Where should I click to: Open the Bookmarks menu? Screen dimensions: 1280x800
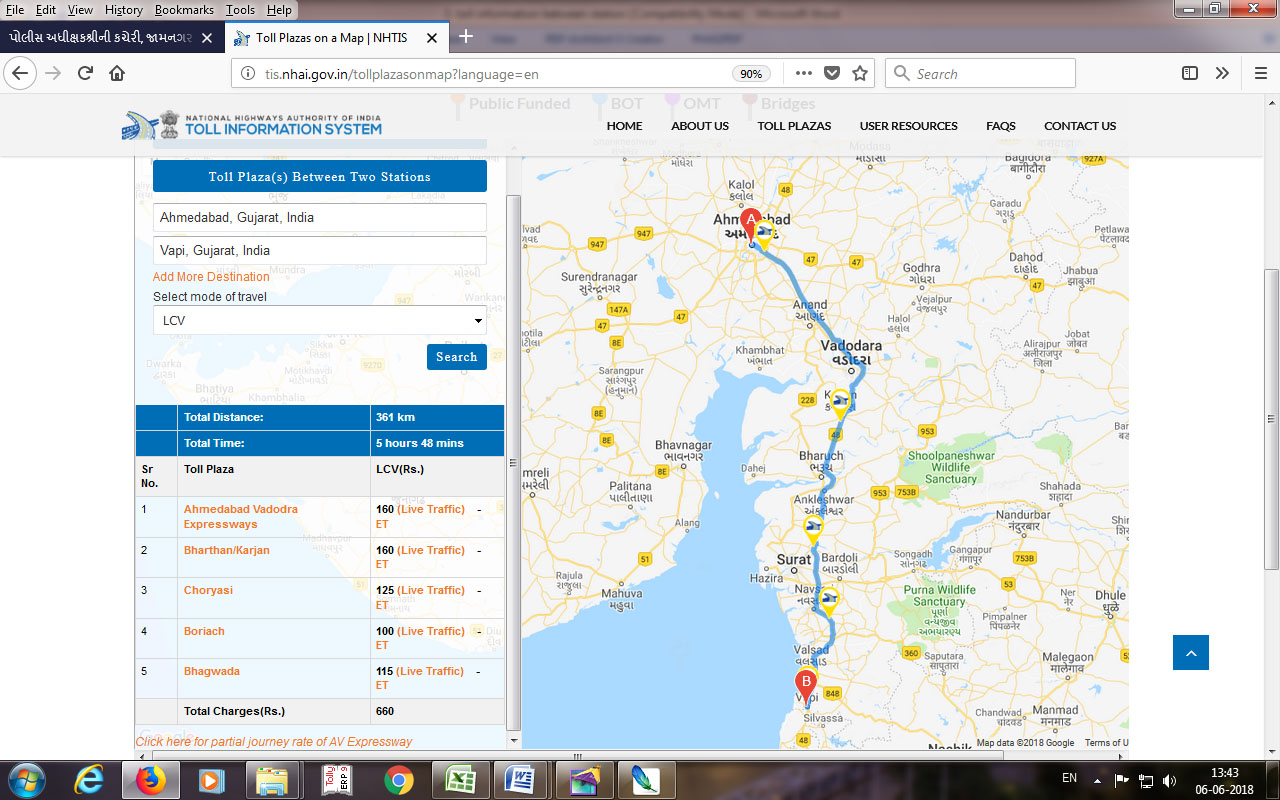[184, 9]
